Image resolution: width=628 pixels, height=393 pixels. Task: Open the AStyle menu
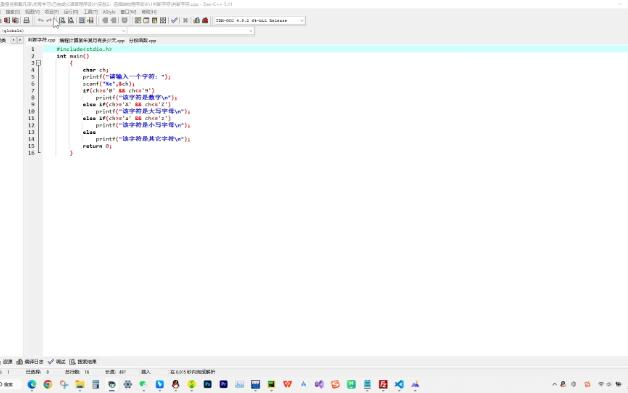point(109,12)
